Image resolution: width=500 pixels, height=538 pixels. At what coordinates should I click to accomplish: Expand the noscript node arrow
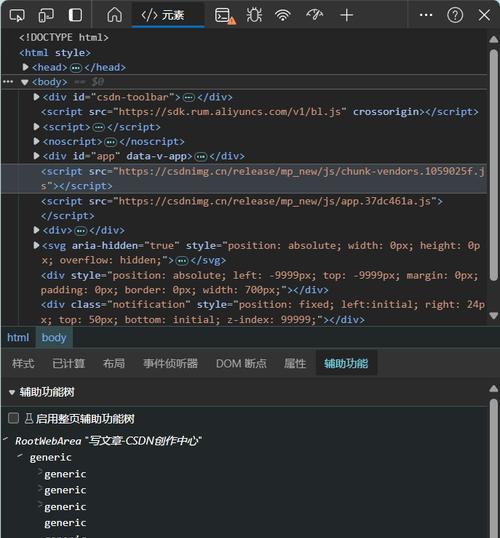36,141
